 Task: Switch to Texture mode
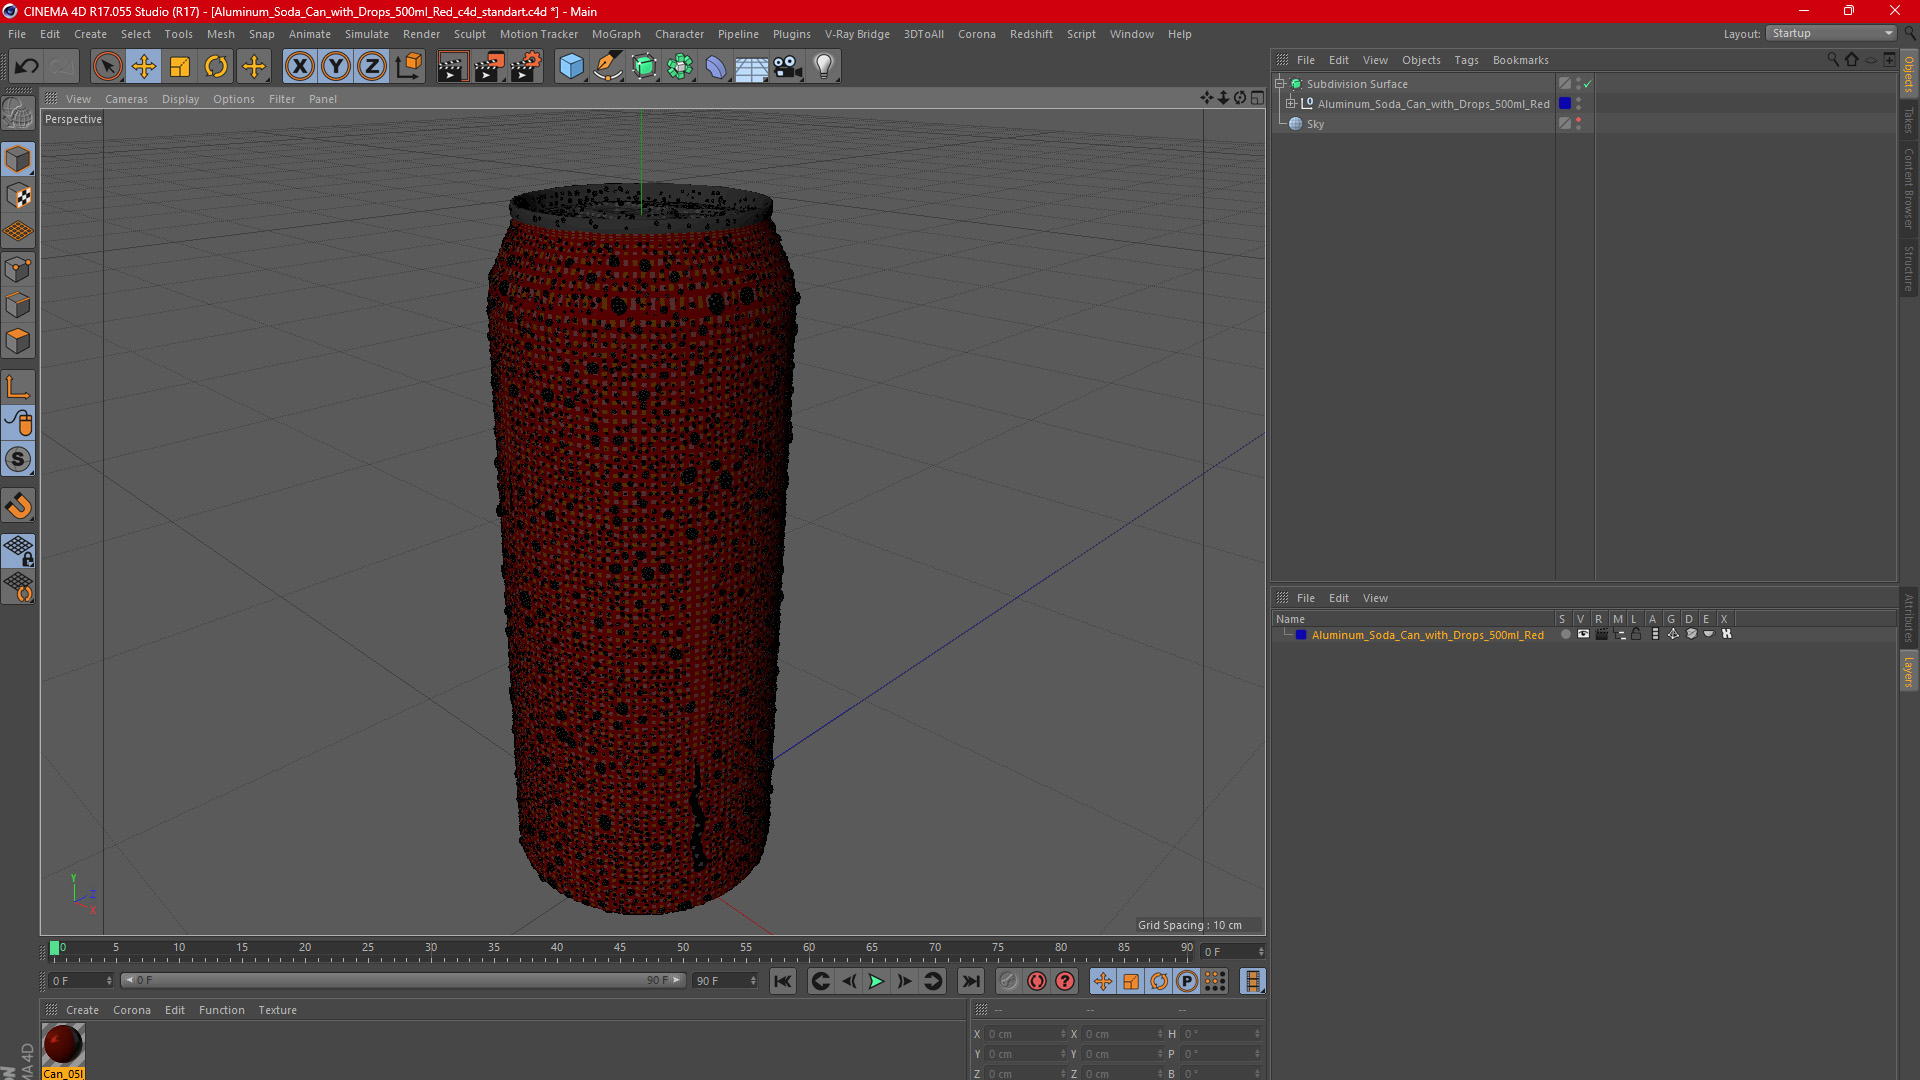click(x=18, y=196)
